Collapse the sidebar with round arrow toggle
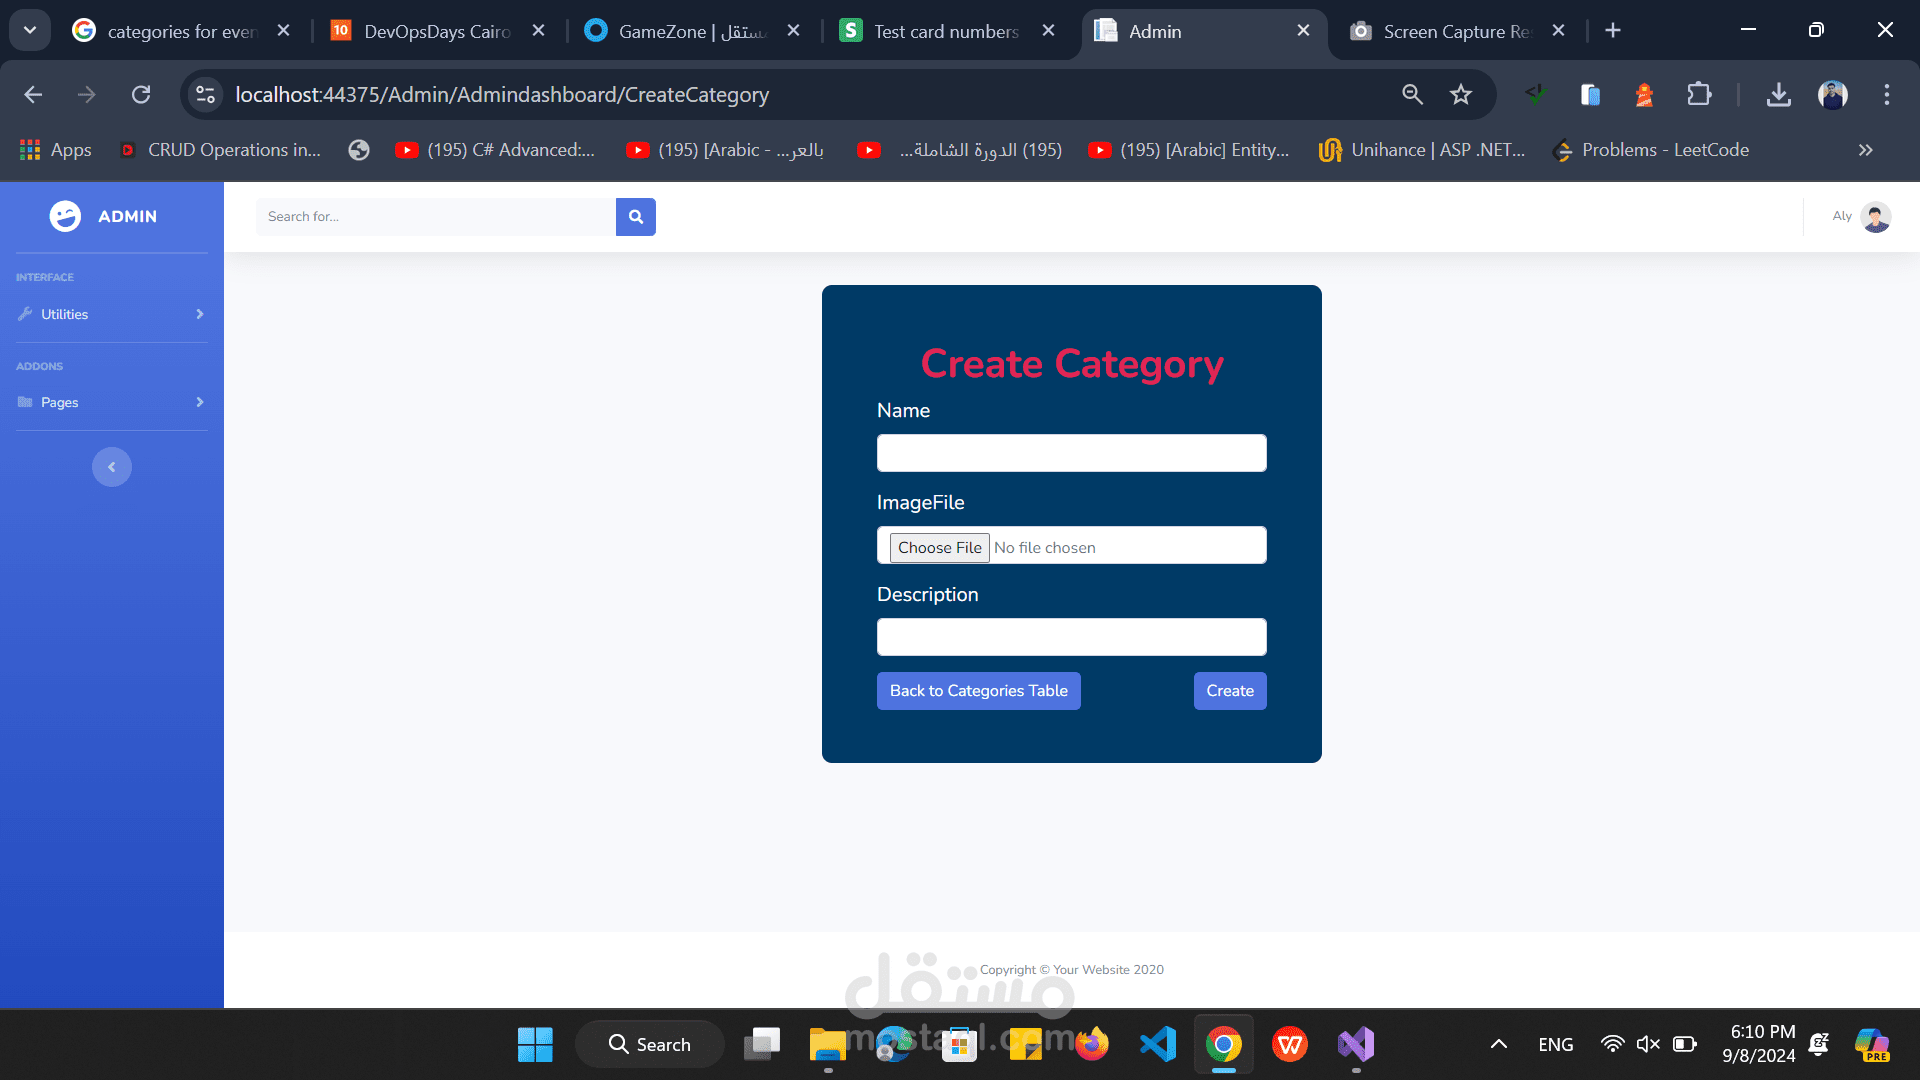This screenshot has height=1080, width=1920. coord(112,467)
